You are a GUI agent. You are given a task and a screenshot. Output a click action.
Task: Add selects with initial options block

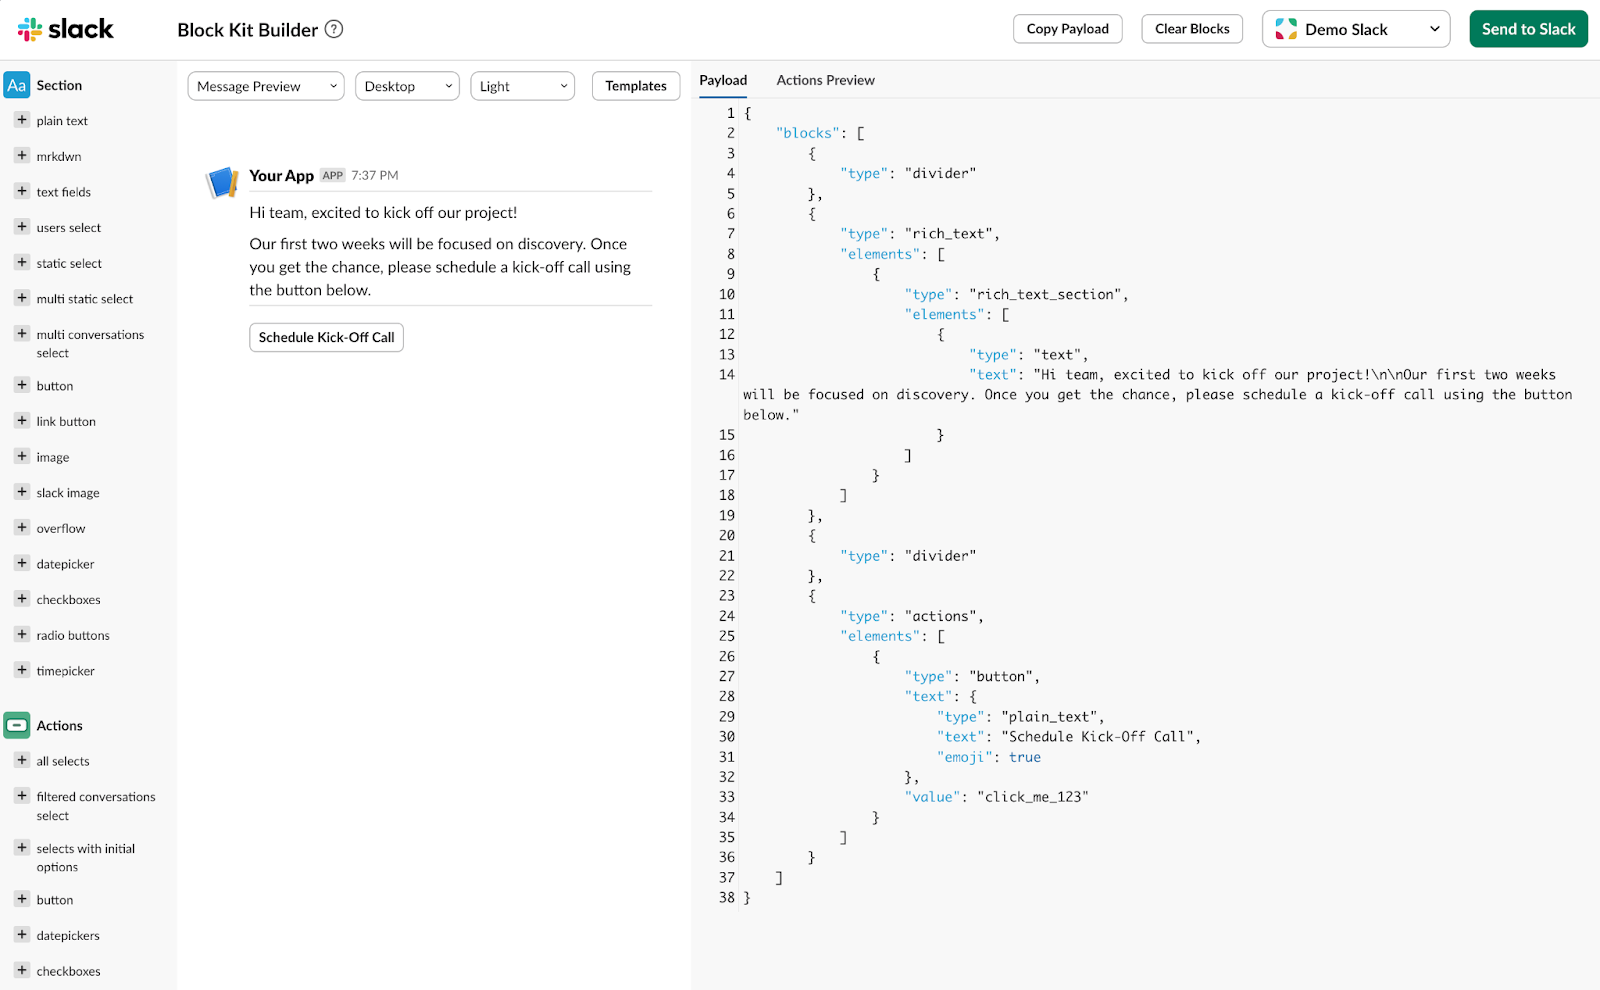click(x=22, y=848)
